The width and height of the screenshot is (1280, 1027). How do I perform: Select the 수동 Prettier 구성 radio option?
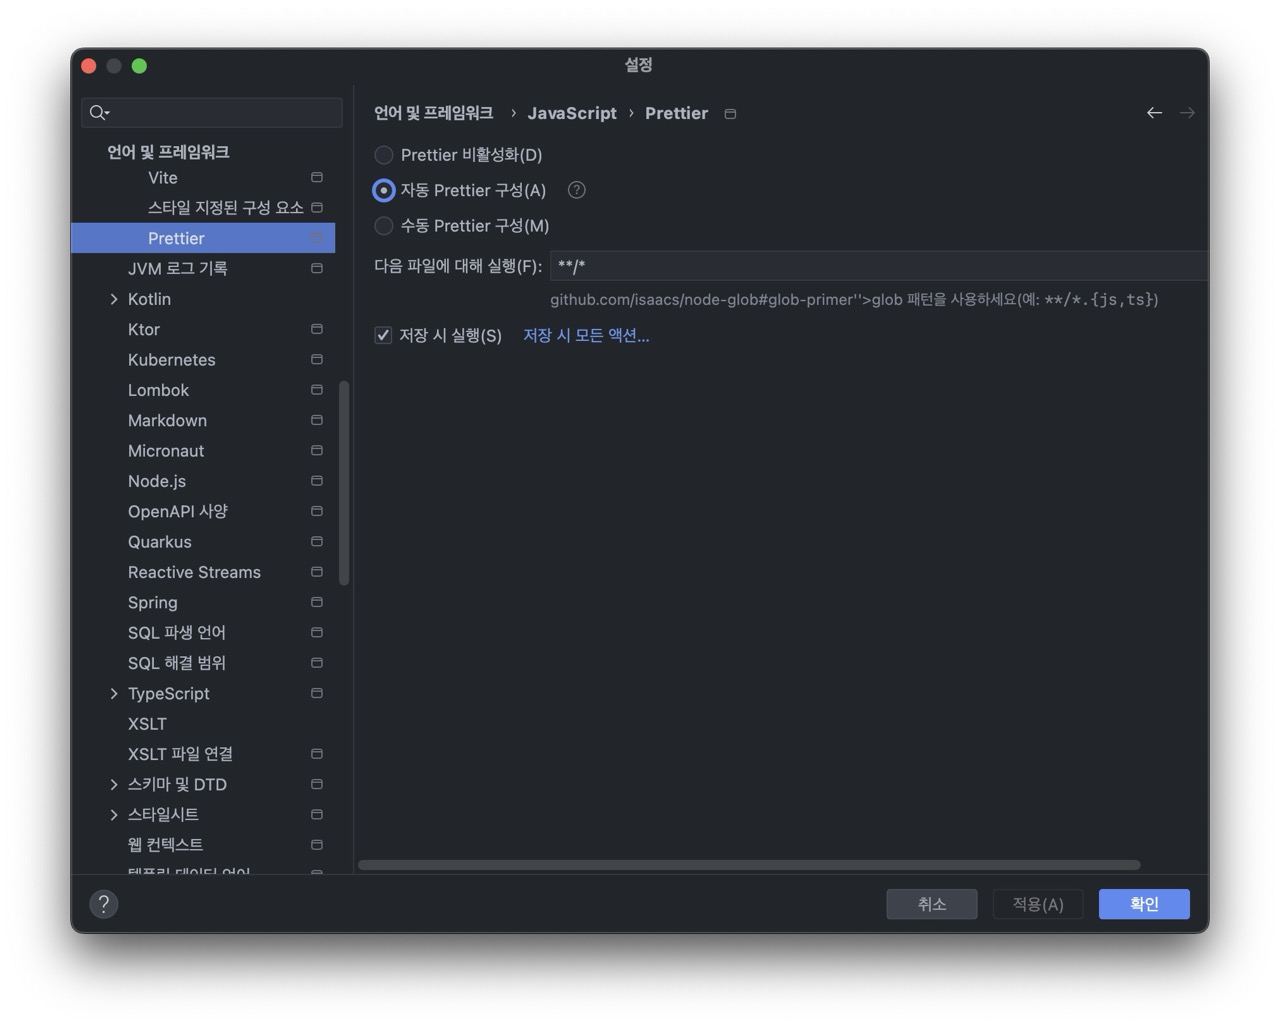tap(384, 226)
